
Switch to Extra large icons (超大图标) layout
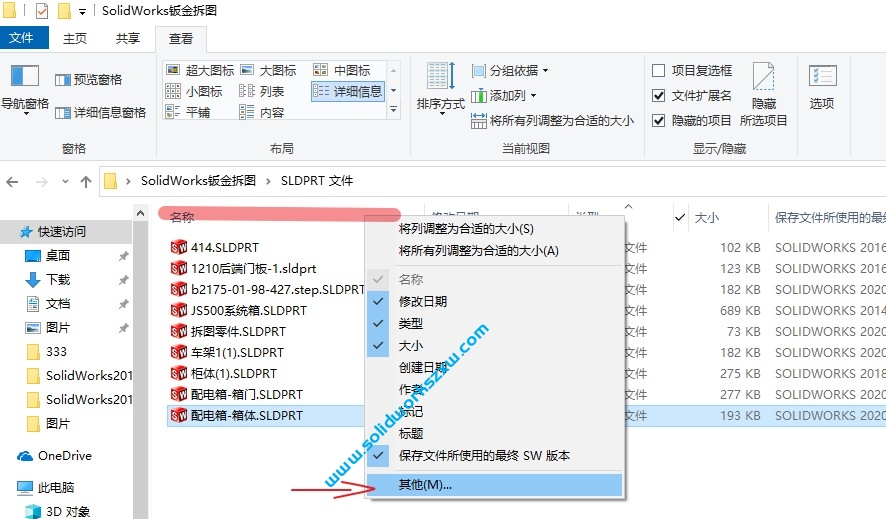click(x=200, y=70)
